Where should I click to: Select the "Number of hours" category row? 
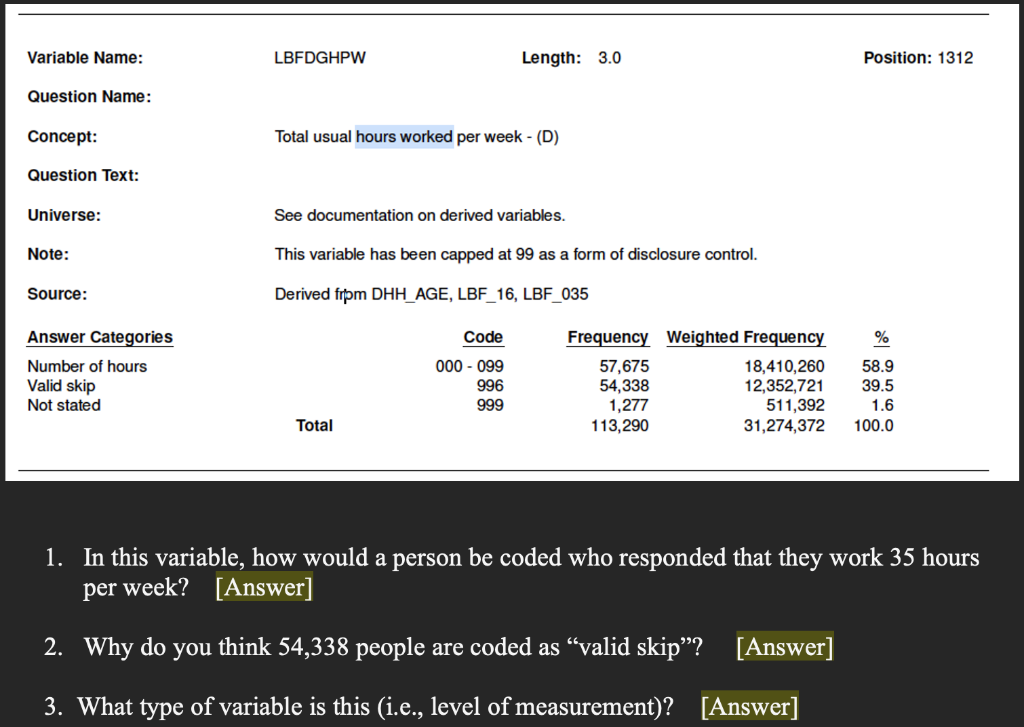click(x=88, y=366)
